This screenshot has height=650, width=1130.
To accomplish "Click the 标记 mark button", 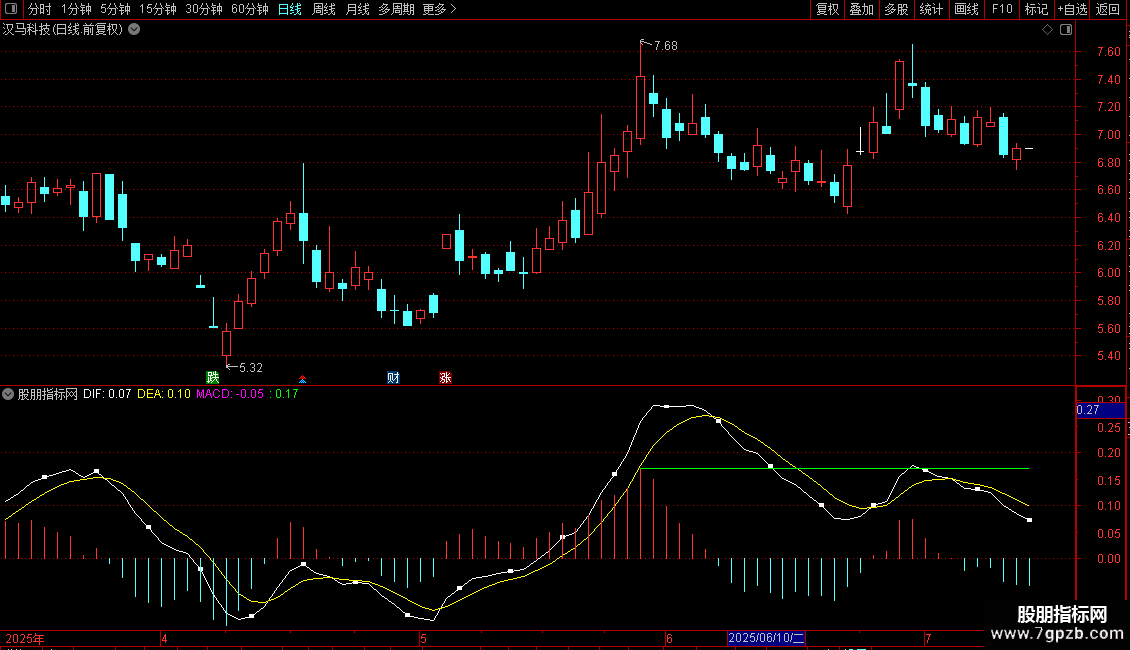I will [x=1036, y=9].
